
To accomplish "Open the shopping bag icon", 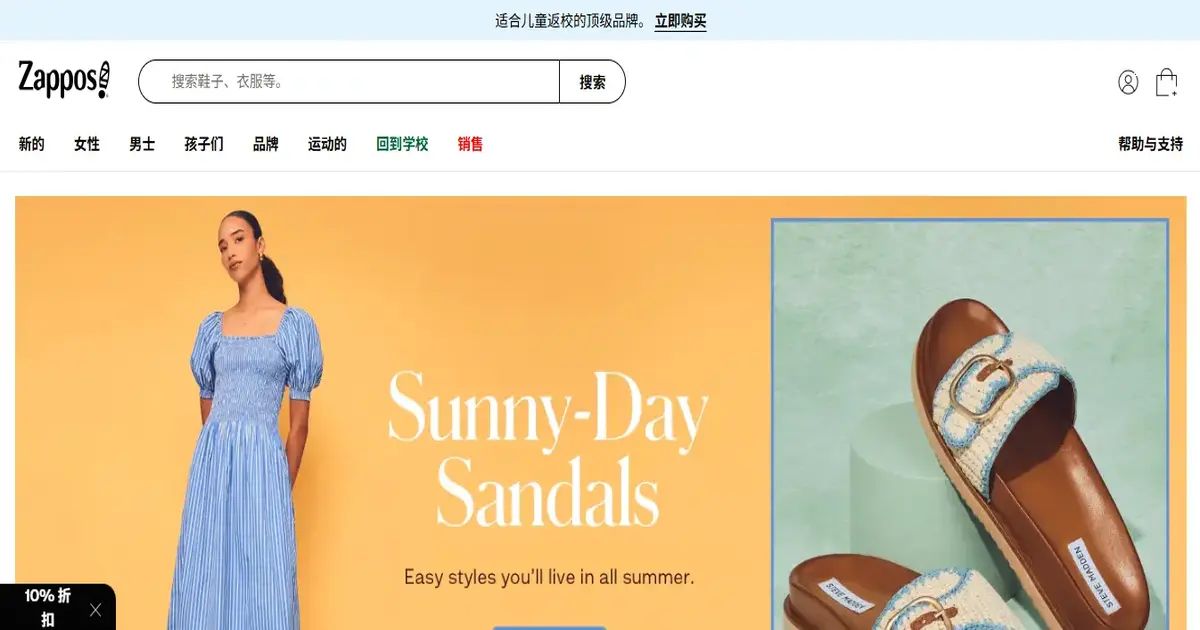I will pyautogui.click(x=1166, y=82).
